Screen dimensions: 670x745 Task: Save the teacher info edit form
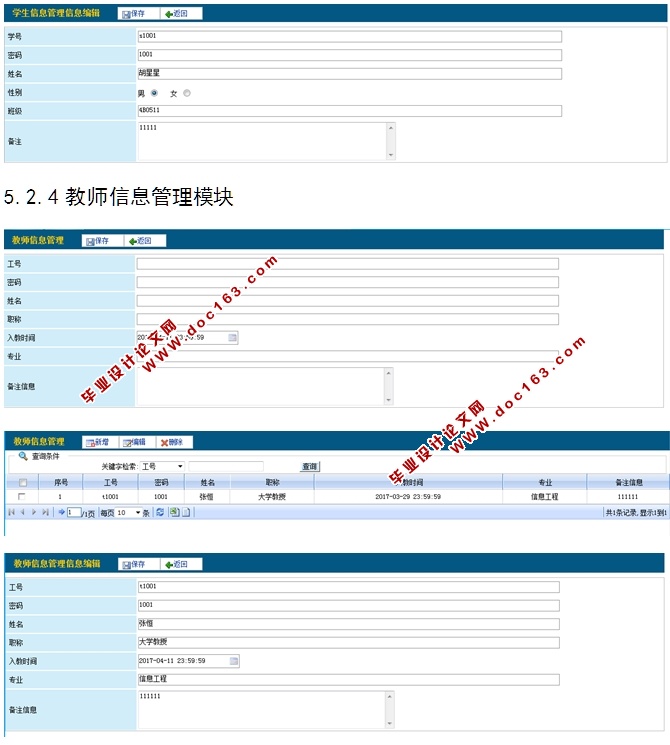[138, 564]
